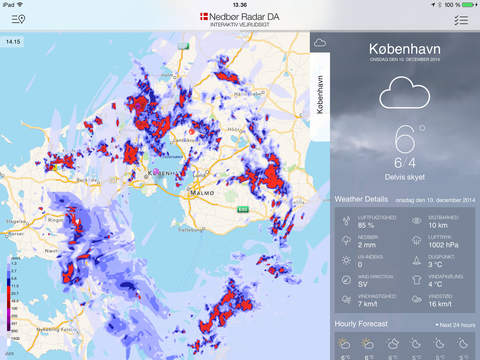Click the wind direction compass icon
The height and width of the screenshot is (360, 480).
click(x=346, y=280)
